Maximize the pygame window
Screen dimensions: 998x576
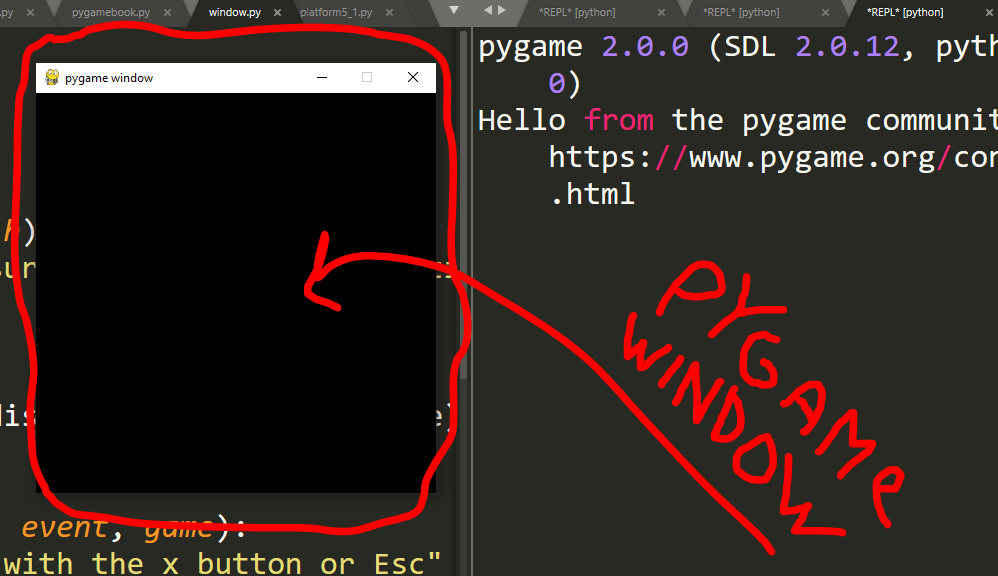[366, 77]
